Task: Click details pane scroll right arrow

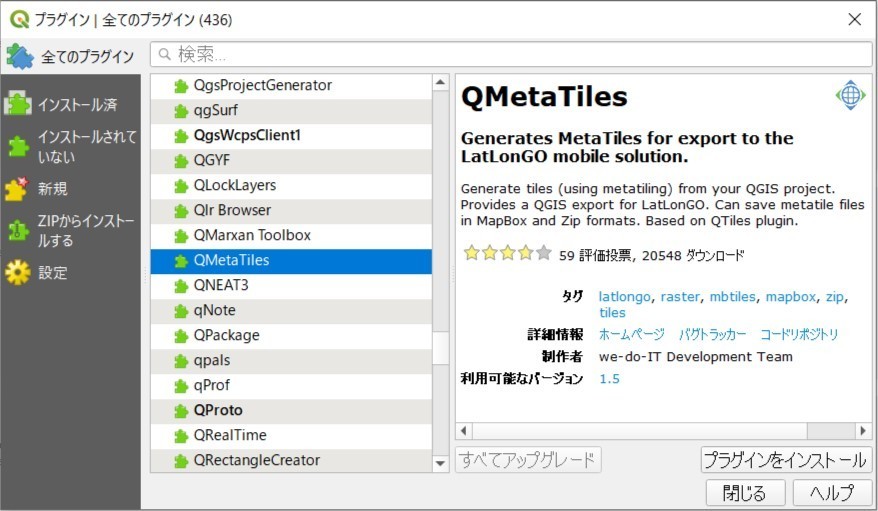Action: coord(863,430)
